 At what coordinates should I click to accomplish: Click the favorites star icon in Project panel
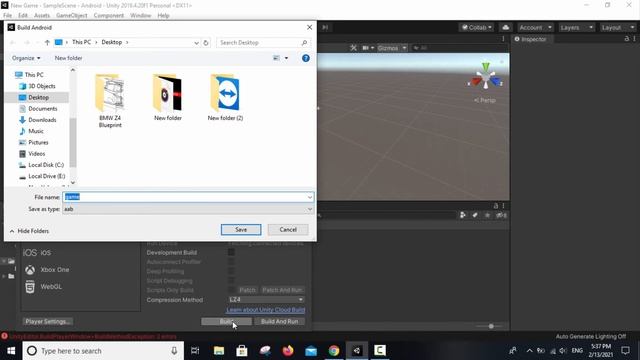[x=487, y=215]
